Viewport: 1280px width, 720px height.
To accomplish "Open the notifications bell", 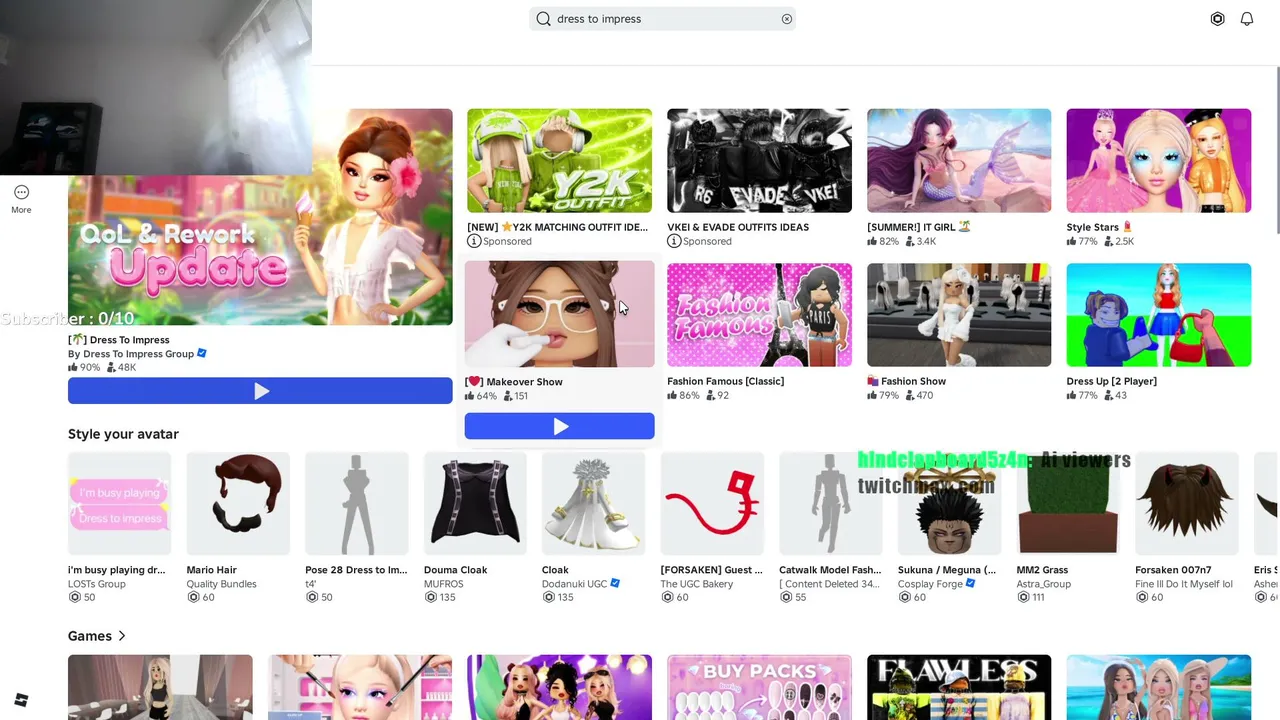I will (x=1247, y=19).
